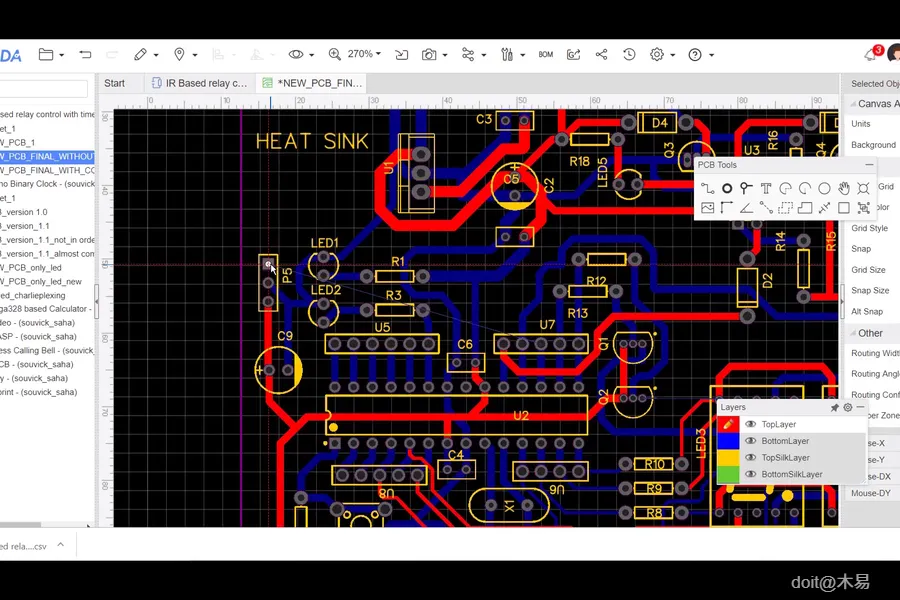This screenshot has height=600, width=900.
Task: Select the Image insert tool in PCB Tools
Action: pyautogui.click(x=707, y=208)
